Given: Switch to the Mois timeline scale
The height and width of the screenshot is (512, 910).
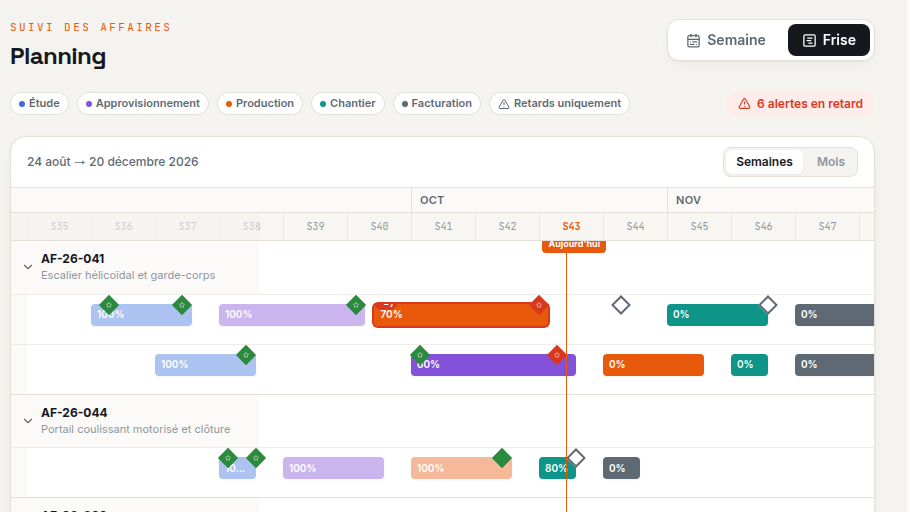Looking at the screenshot, I should (830, 162).
